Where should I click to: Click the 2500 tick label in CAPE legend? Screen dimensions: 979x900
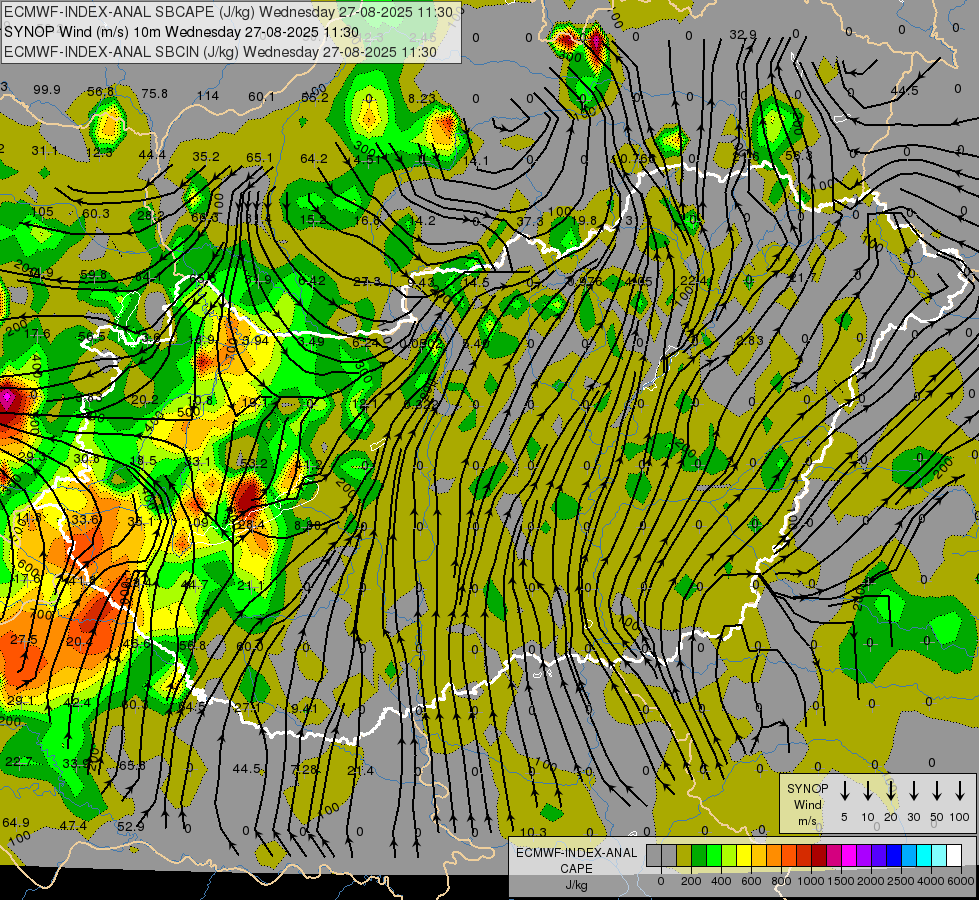tap(901, 881)
